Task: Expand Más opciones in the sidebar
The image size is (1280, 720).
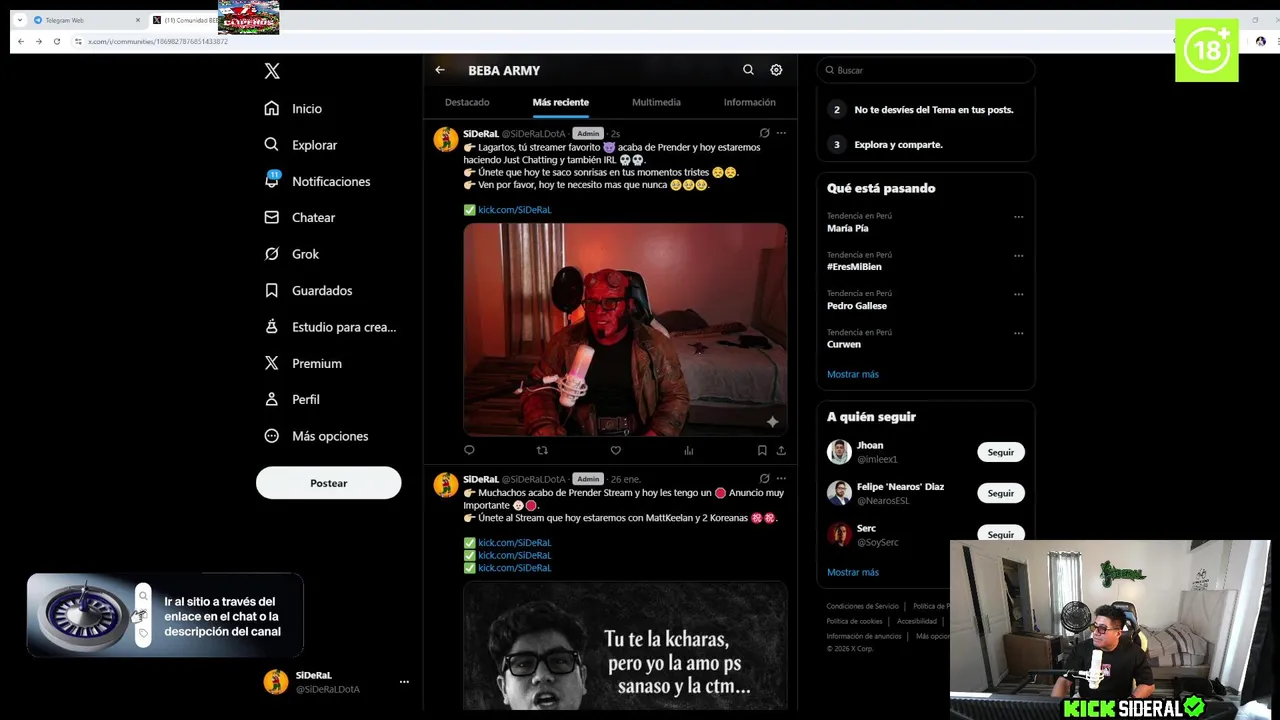Action: [316, 436]
